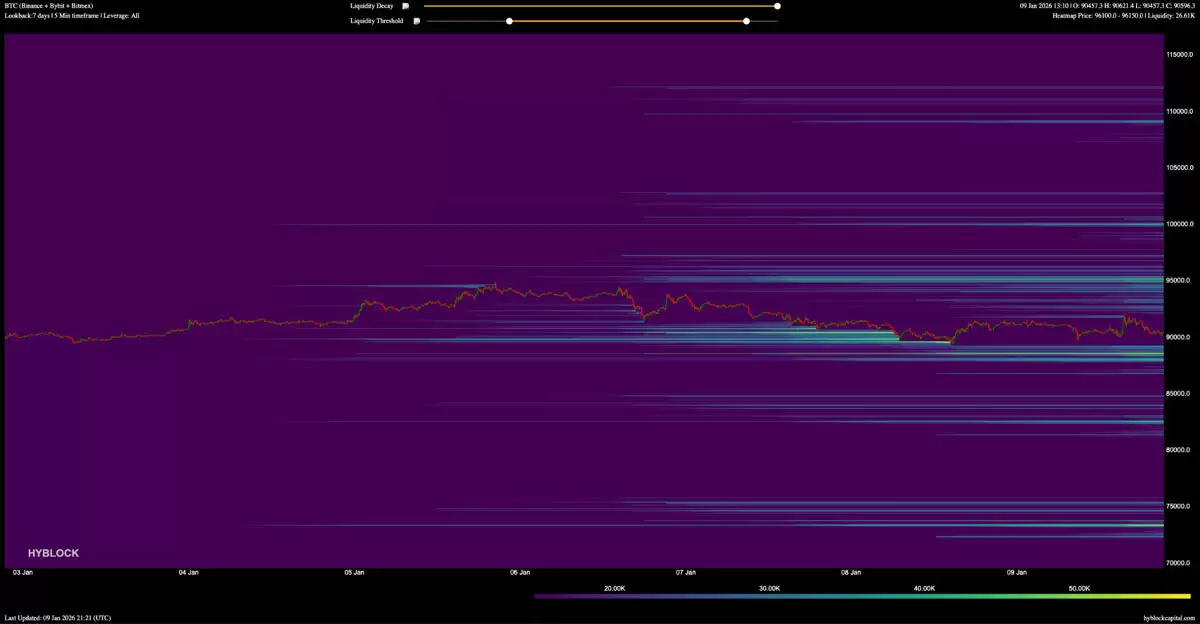Click the right handle of Liquidity Threshold slider
This screenshot has height=624, width=1200.
point(746,20)
